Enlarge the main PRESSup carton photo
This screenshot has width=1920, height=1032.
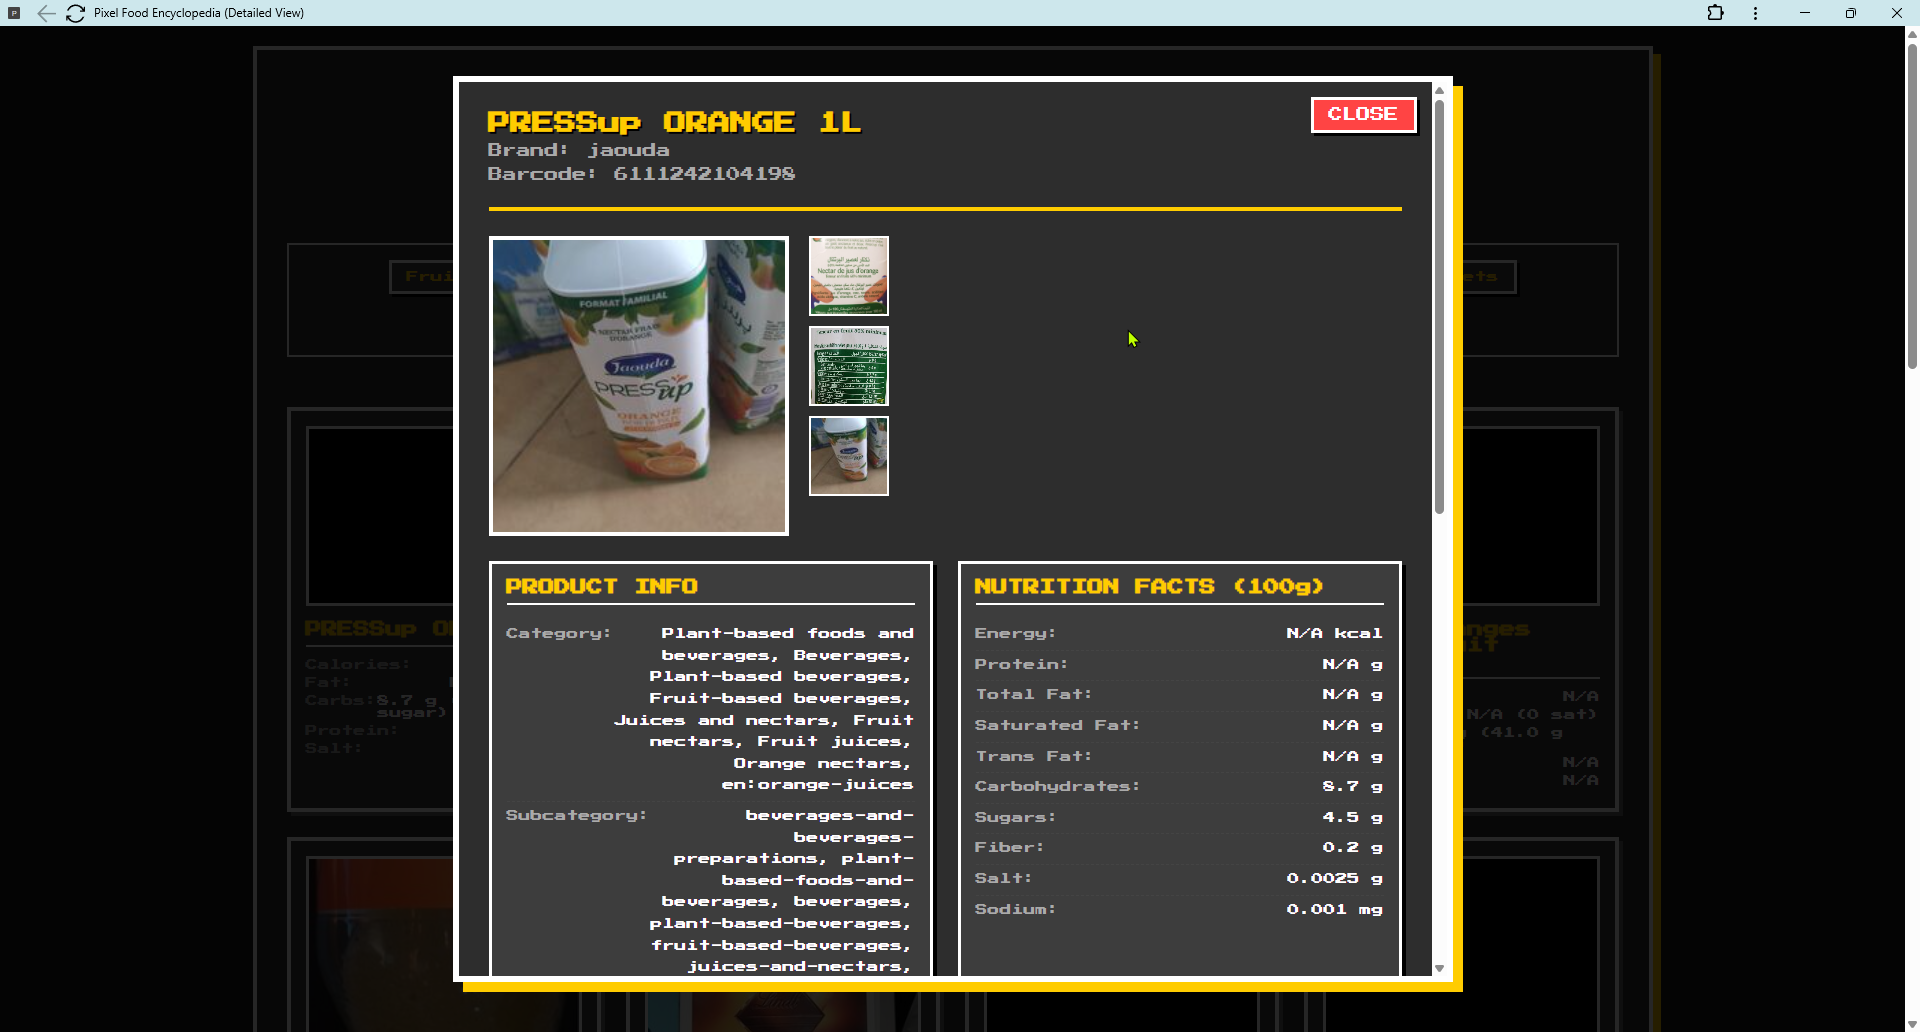(638, 385)
